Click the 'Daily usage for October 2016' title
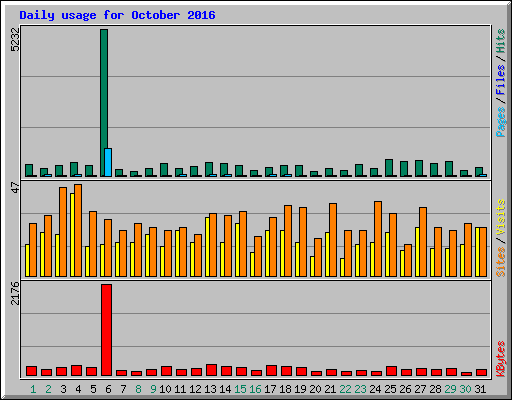Viewport: 512px width, 400px height. point(117,15)
